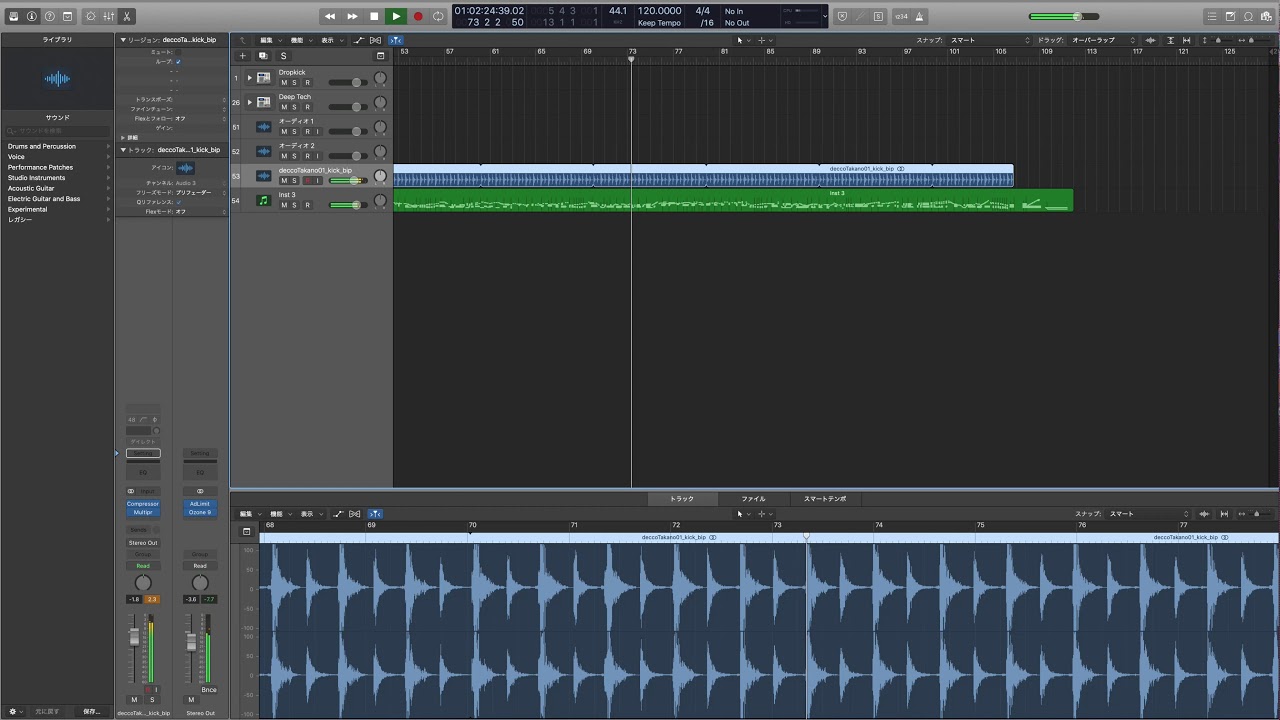This screenshot has width=1280, height=720.
Task: Open the Editors scissors icon
Action: (127, 16)
